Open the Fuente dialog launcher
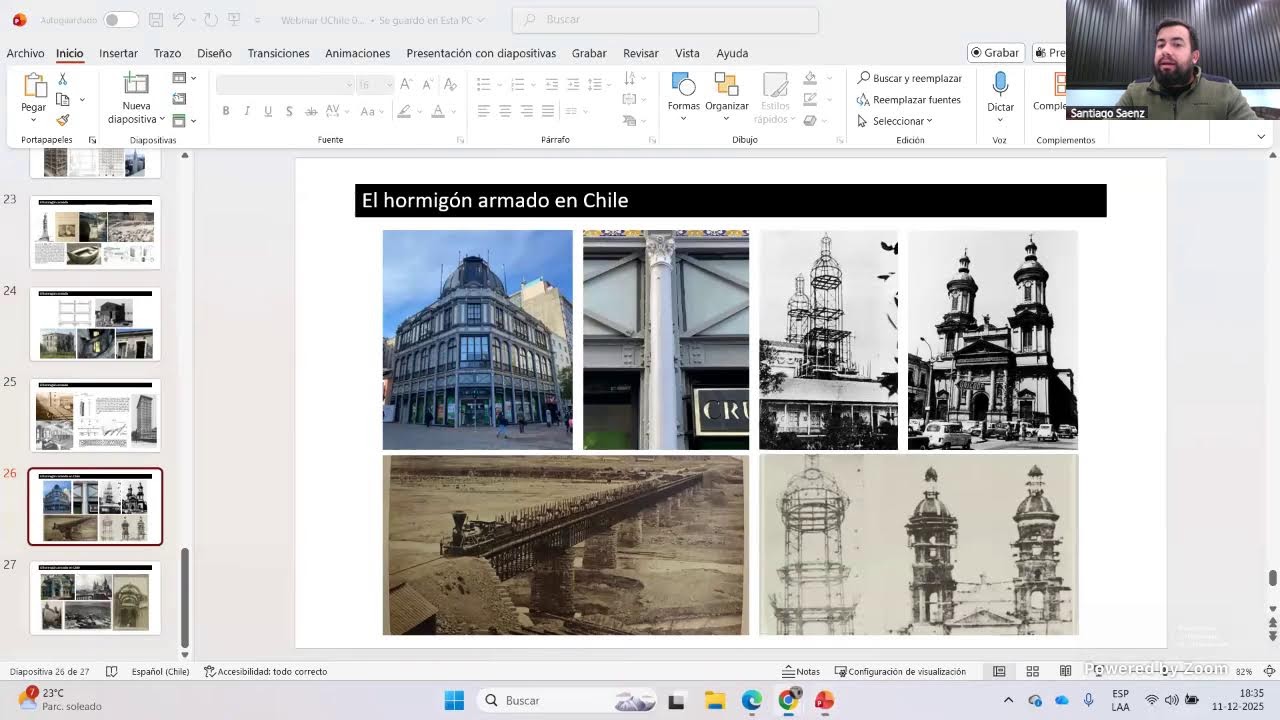 460,140
